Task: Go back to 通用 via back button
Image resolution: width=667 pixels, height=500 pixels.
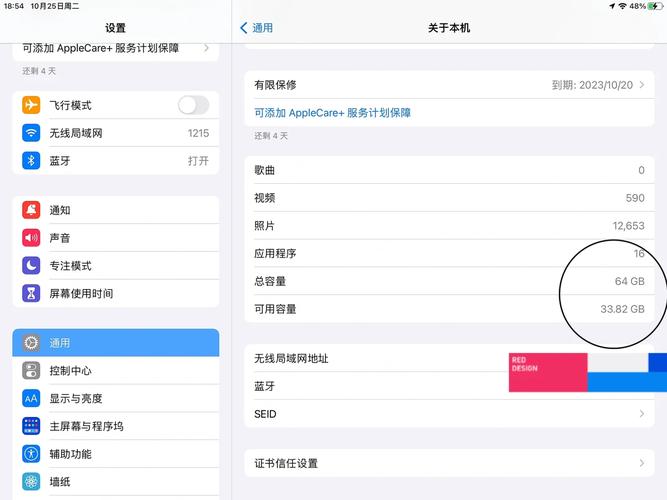Action: tap(257, 28)
